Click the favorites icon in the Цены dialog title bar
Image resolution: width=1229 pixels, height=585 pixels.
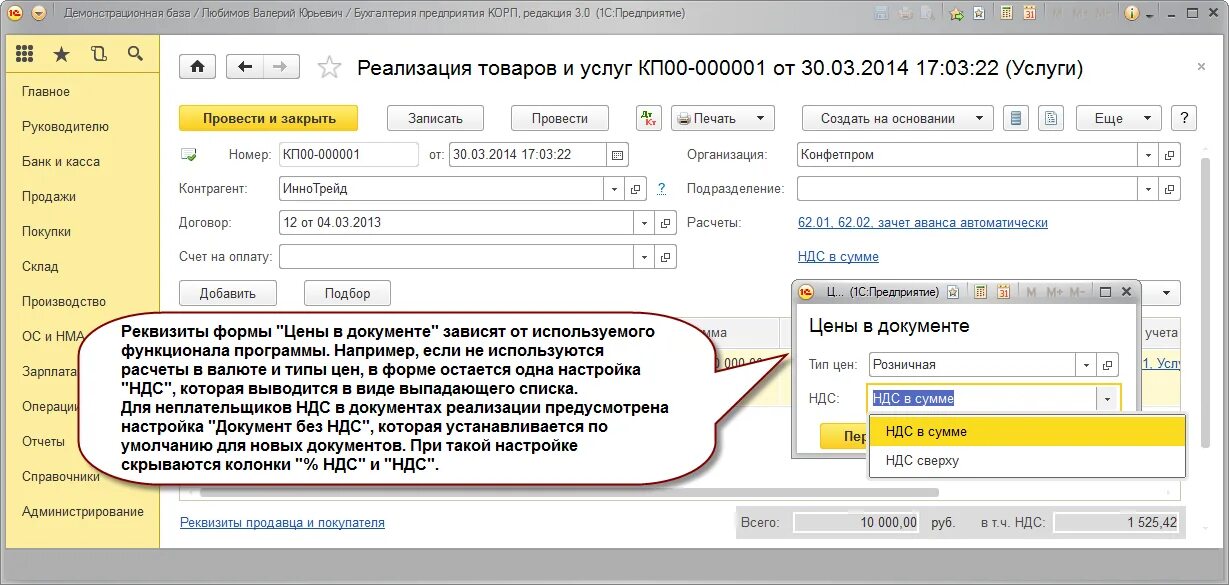point(953,292)
